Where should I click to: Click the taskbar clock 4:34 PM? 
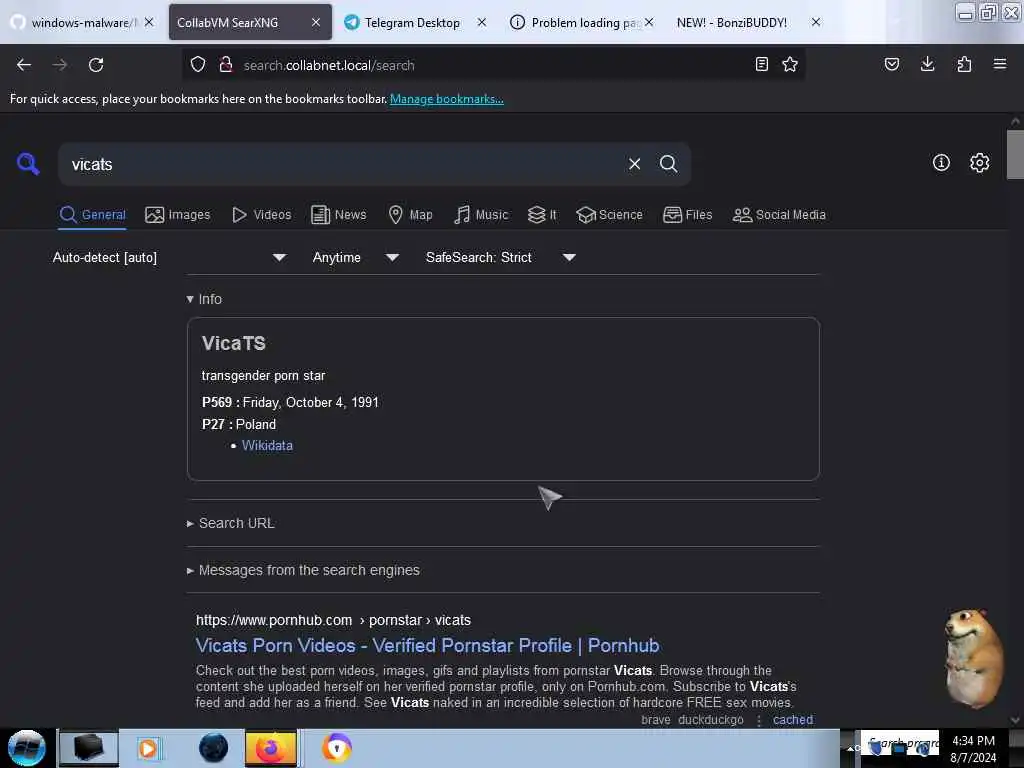coord(973,741)
